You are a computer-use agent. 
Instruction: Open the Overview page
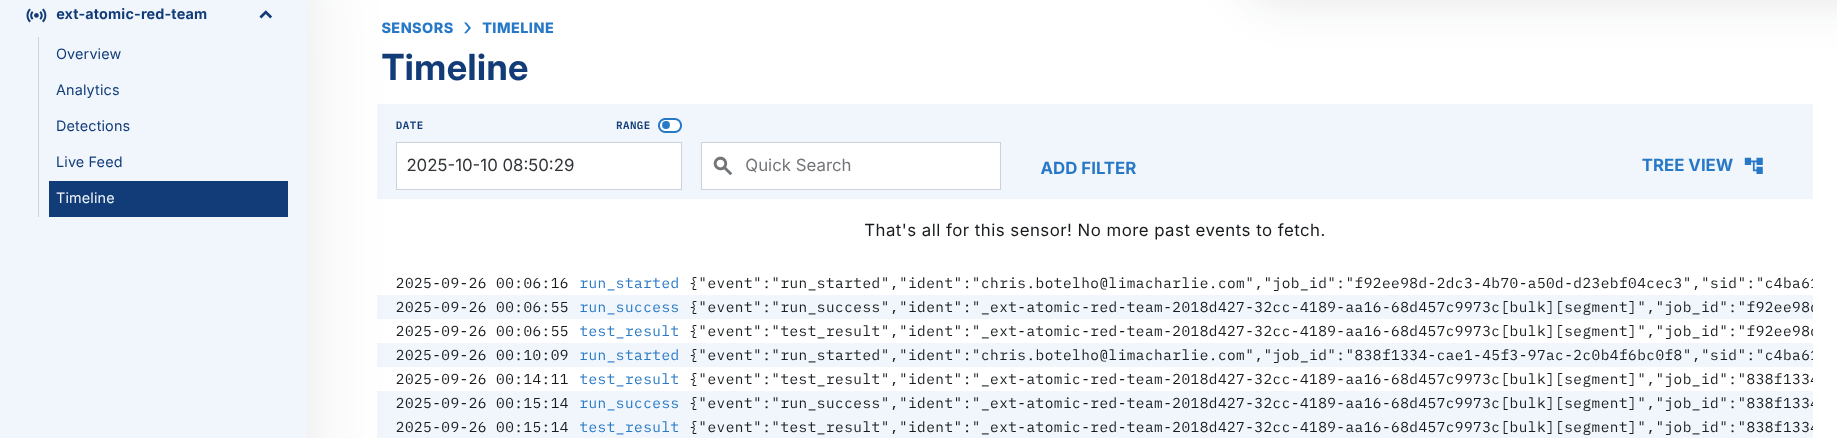88,54
